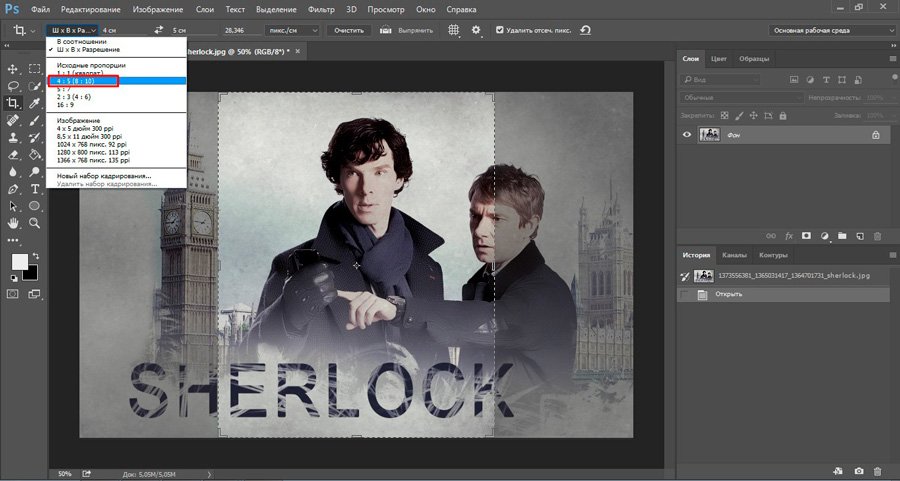The height and width of the screenshot is (481, 900).
Task: Click the Выпрямить straighten button
Action: (407, 30)
